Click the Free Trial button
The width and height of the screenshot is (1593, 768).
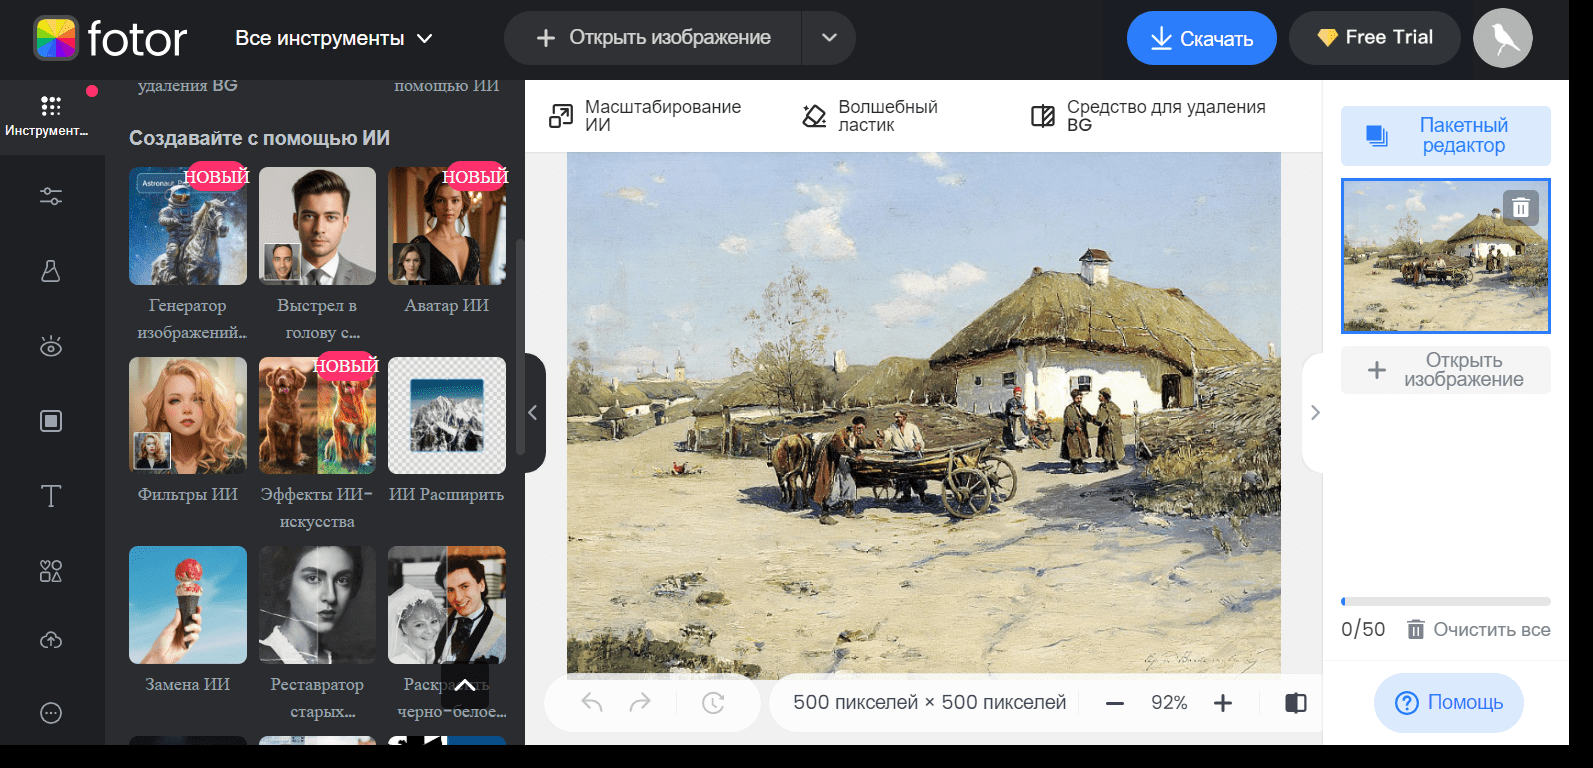click(x=1375, y=38)
